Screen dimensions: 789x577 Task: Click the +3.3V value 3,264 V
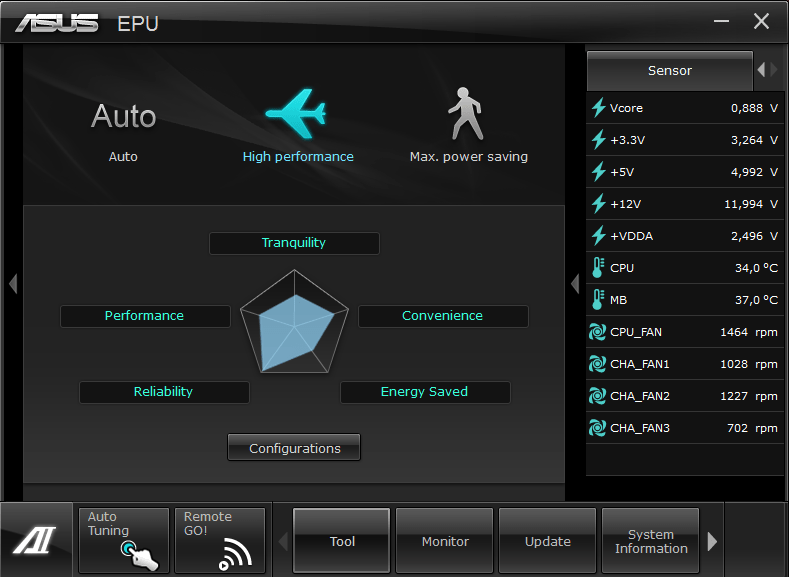point(754,140)
